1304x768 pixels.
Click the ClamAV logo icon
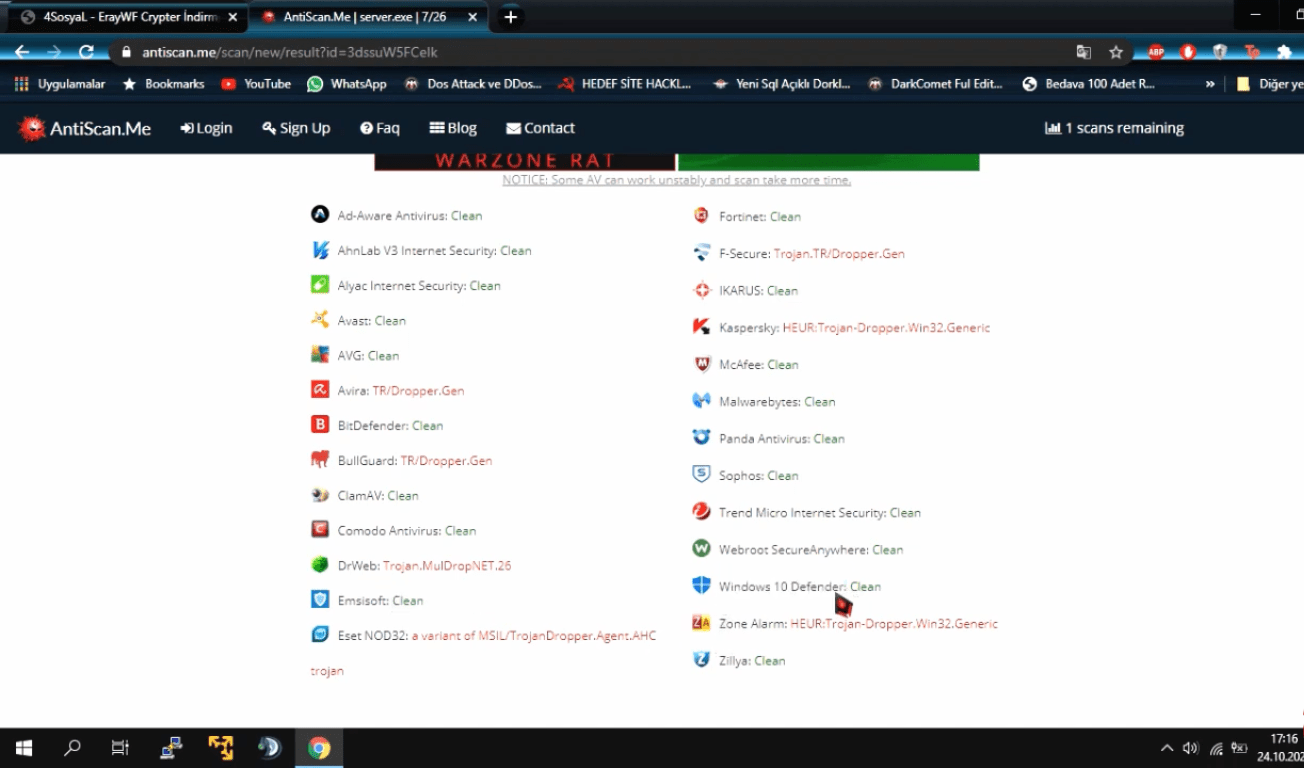(x=320, y=495)
